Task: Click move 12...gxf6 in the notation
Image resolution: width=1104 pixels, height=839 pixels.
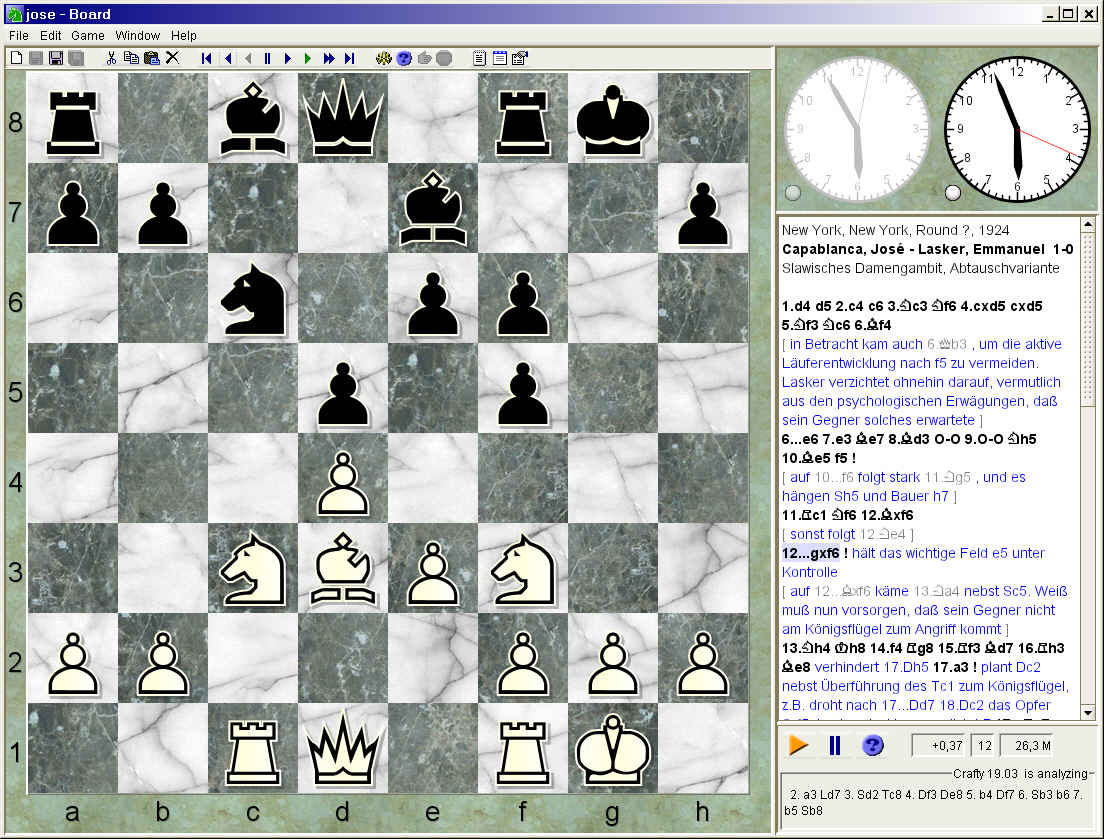Action: (812, 553)
